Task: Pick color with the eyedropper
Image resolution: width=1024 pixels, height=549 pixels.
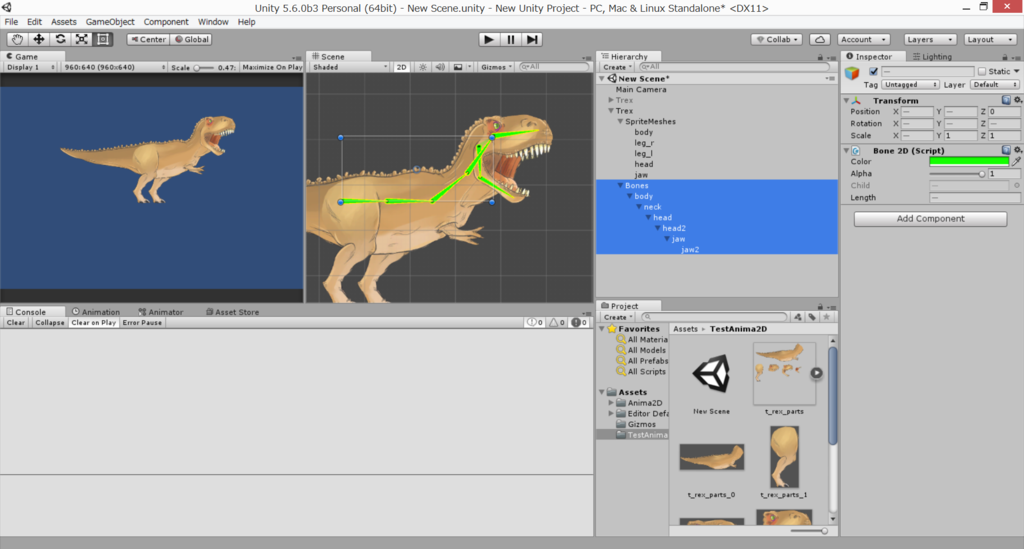Action: coord(1016,161)
